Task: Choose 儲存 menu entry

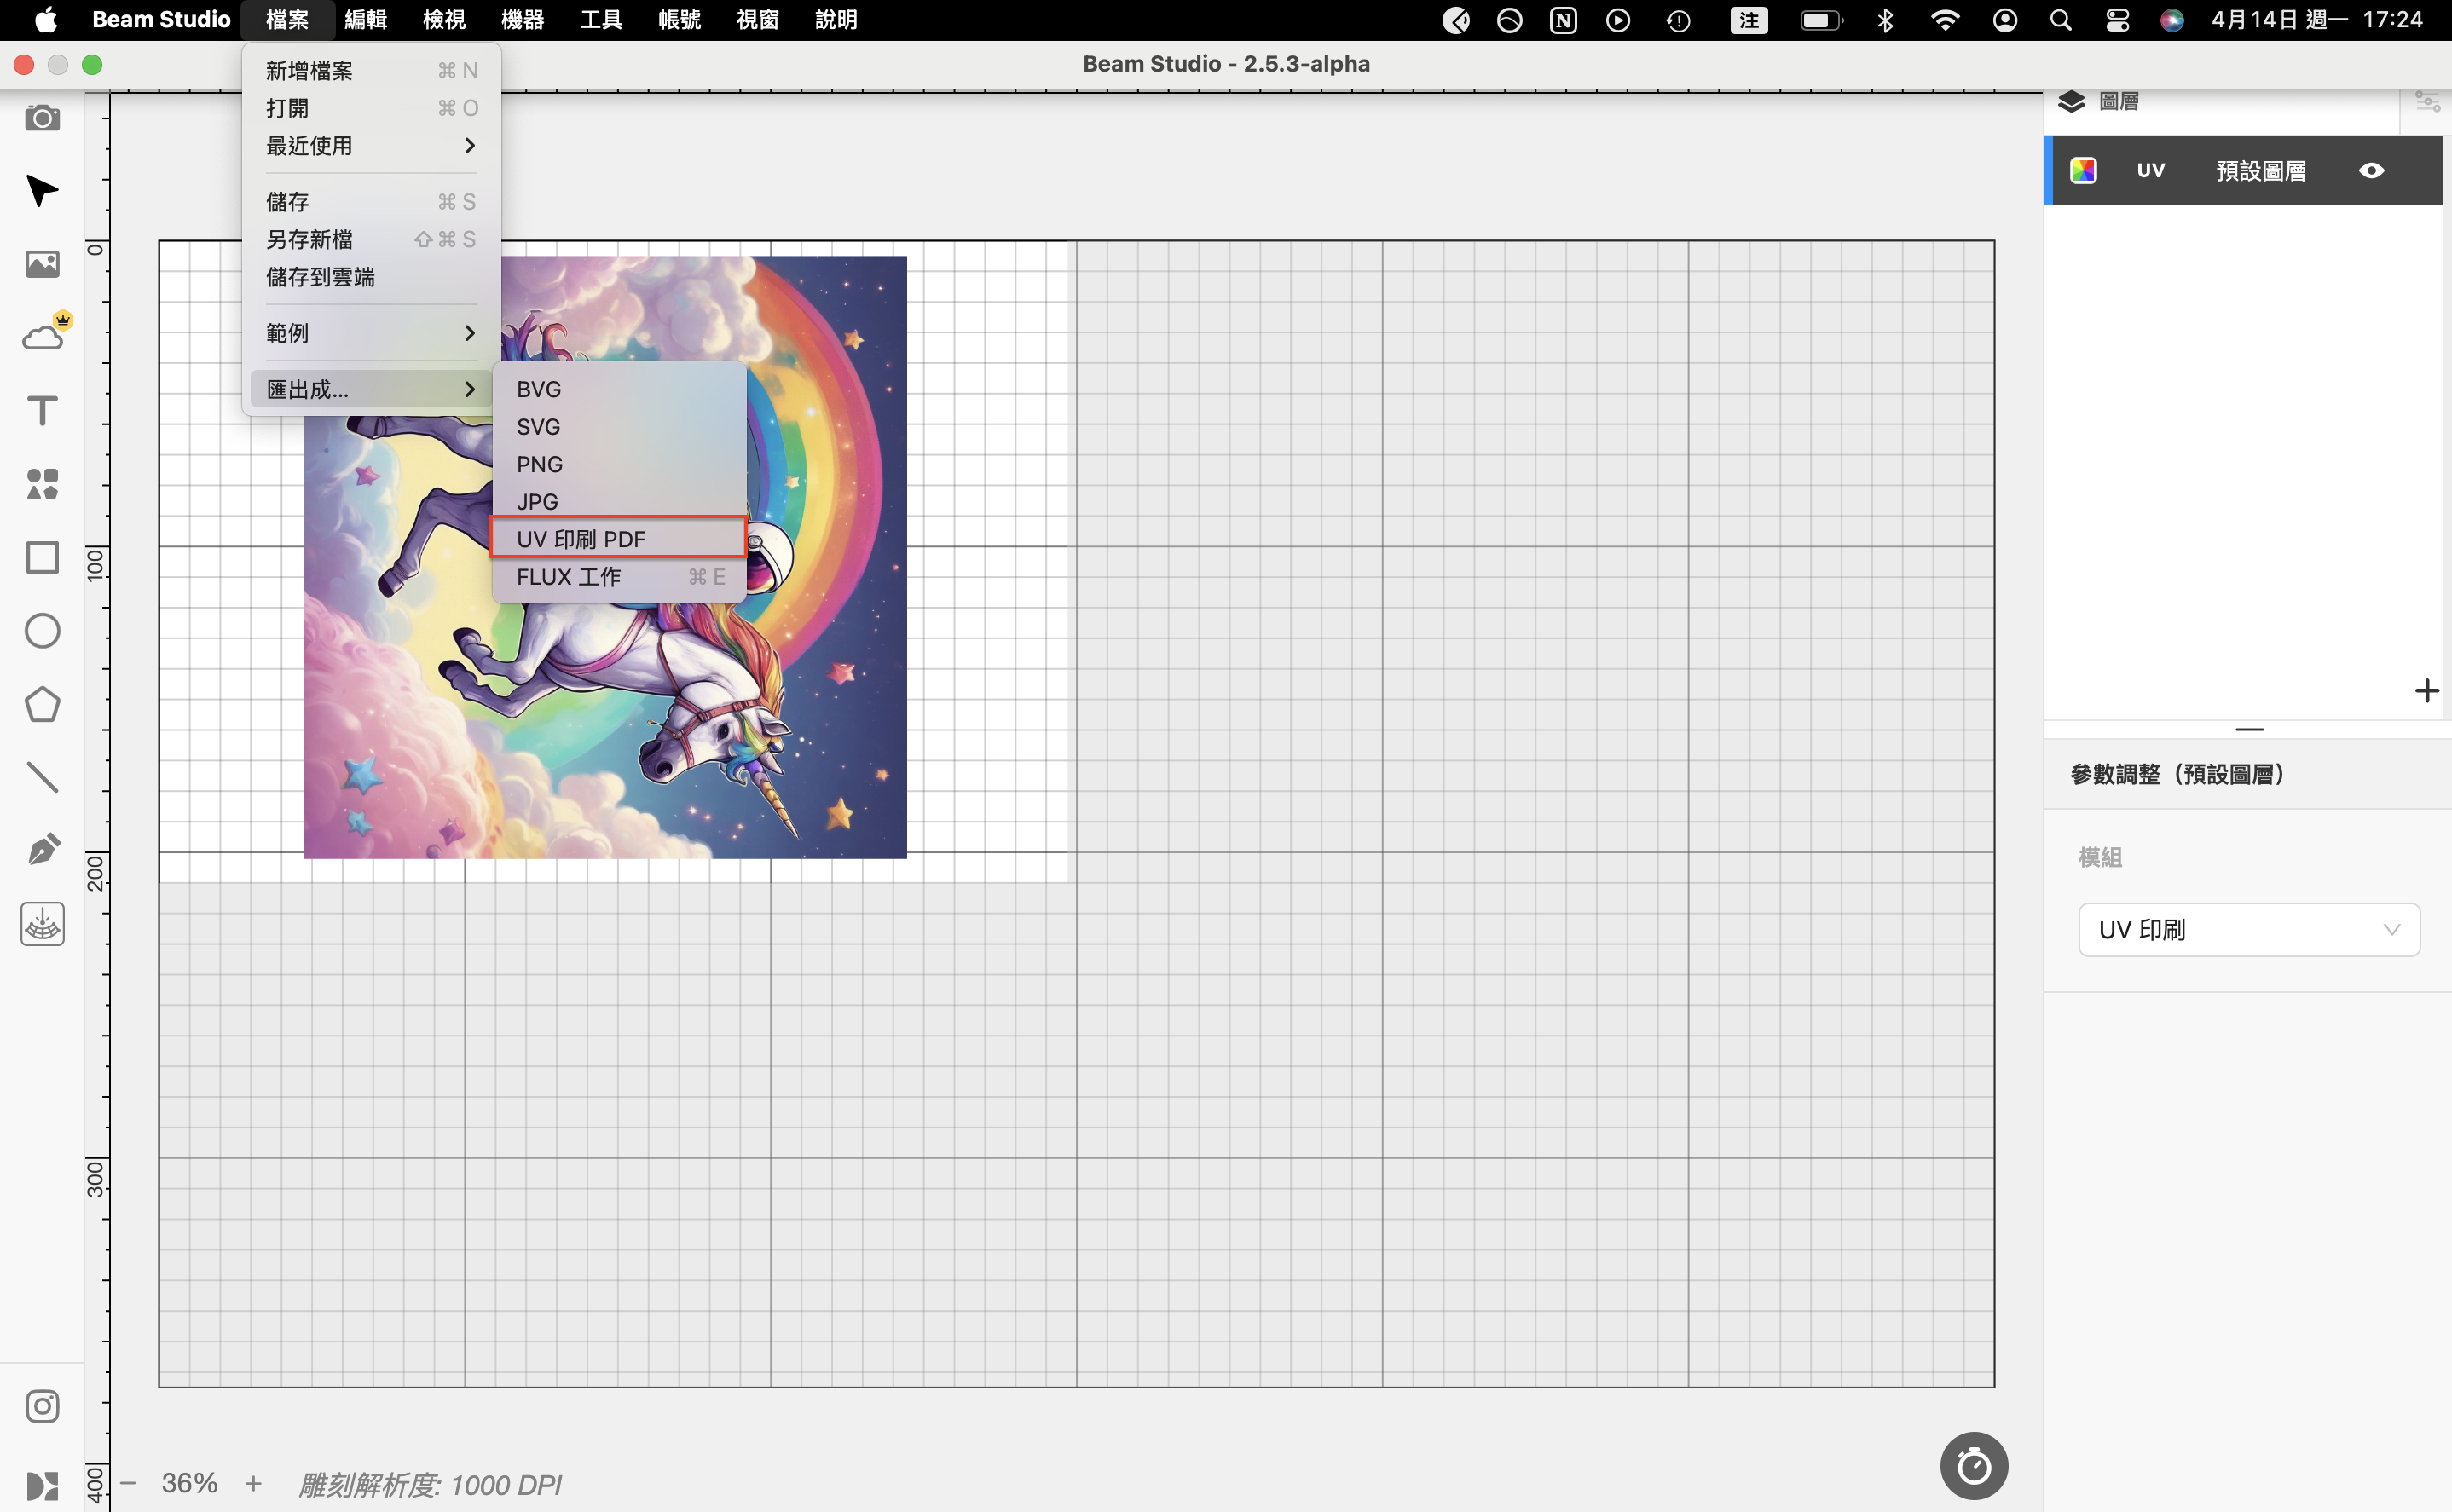Action: [x=371, y=202]
